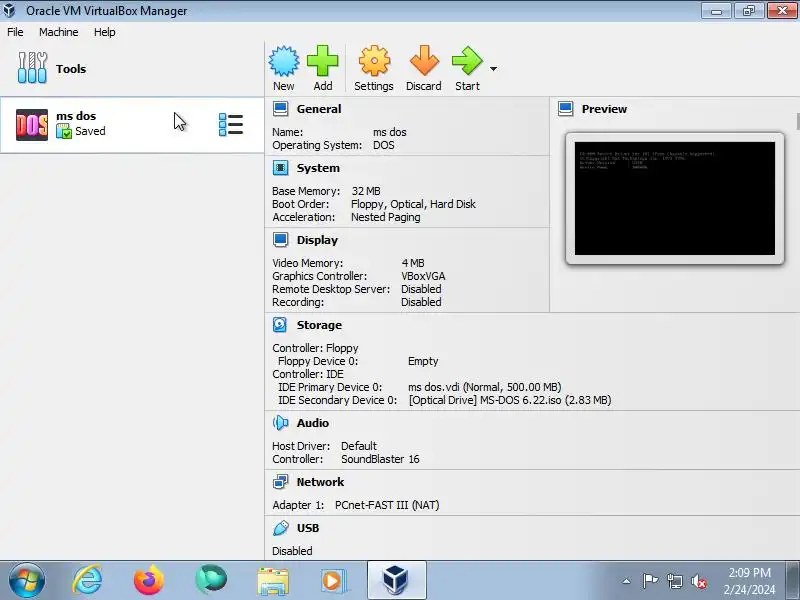Click the 'MS-DOS 6.22.iso' optical drive entry
The height and width of the screenshot is (600, 800).
(510, 400)
